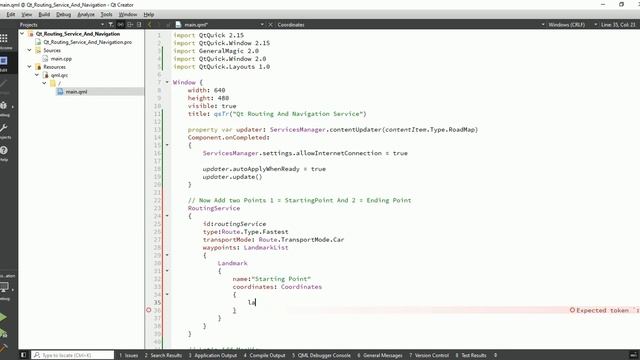Open the General Messages pane
Viewport: 640px width, 360px height.
(380, 356)
